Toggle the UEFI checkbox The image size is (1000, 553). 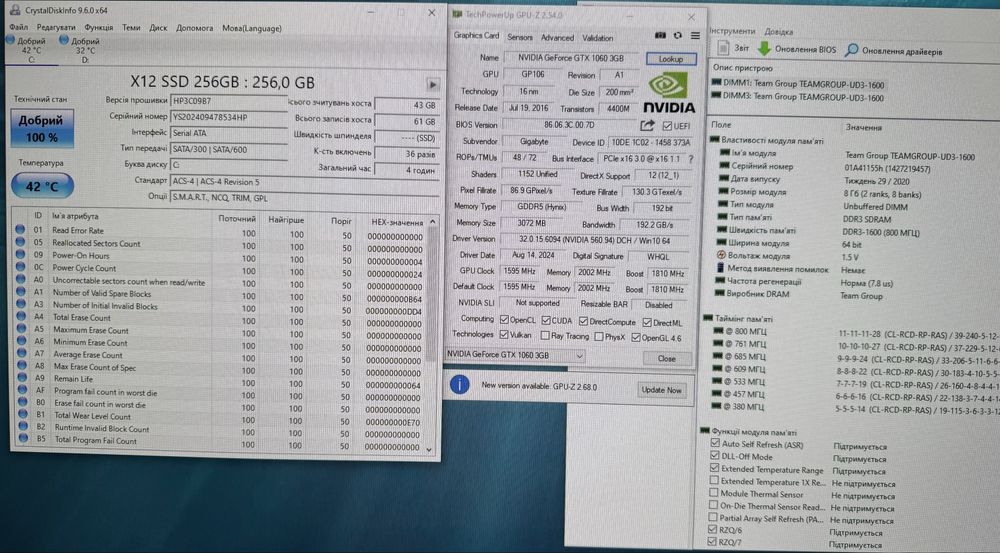[667, 126]
